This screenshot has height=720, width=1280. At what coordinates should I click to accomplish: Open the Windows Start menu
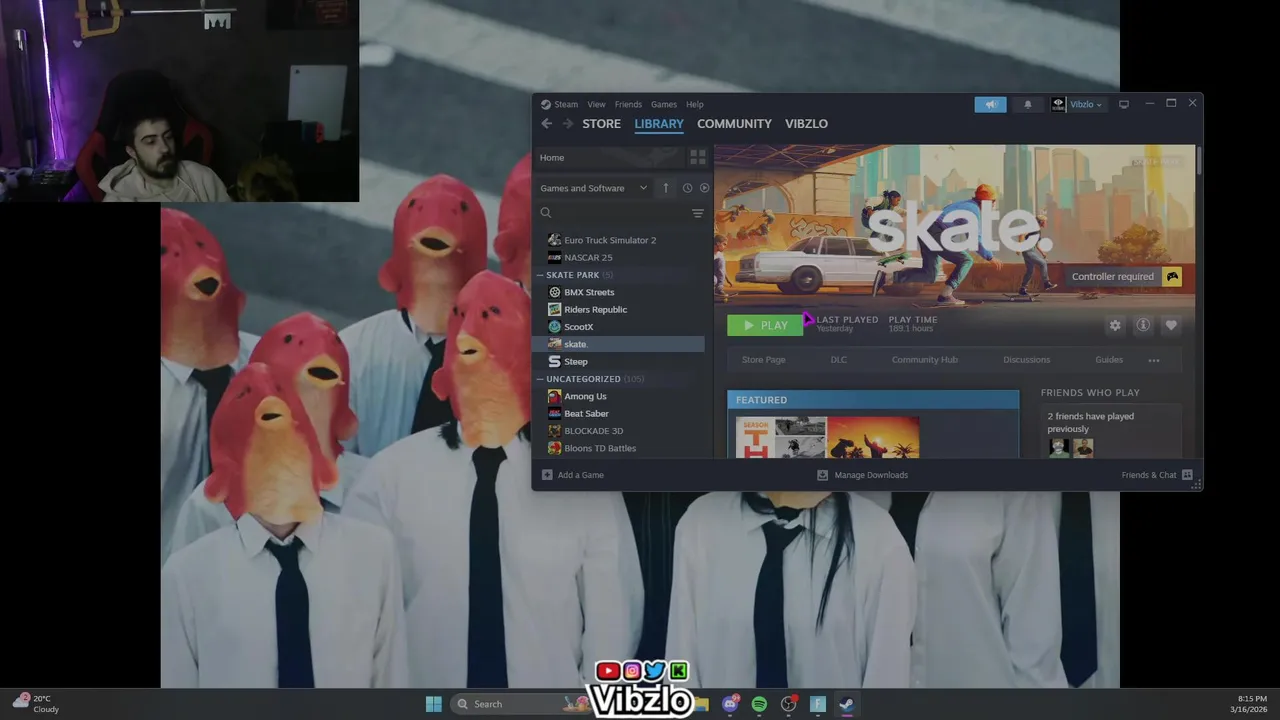coord(433,704)
